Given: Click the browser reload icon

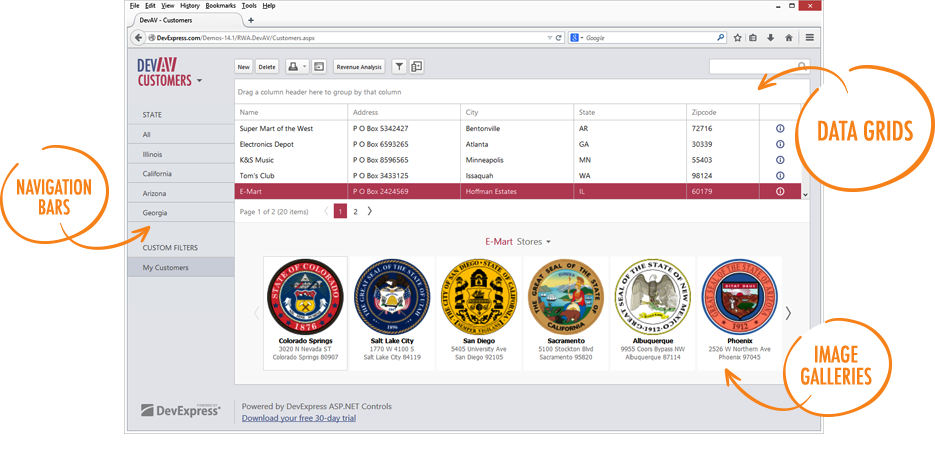Looking at the screenshot, I should [559, 38].
